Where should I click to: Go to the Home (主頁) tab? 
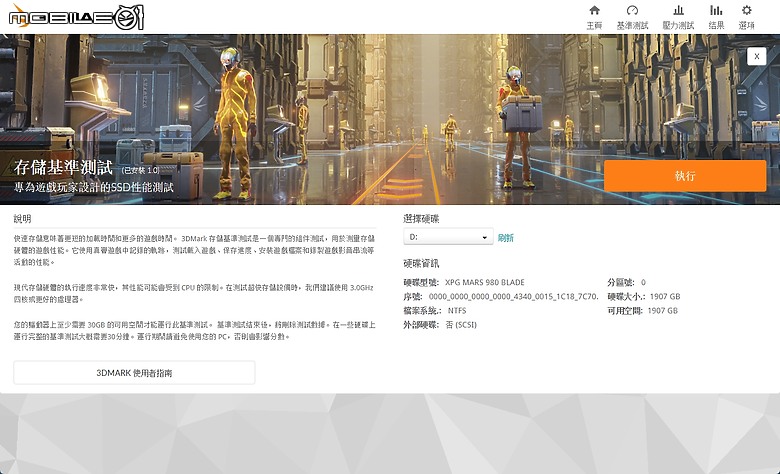pos(594,17)
